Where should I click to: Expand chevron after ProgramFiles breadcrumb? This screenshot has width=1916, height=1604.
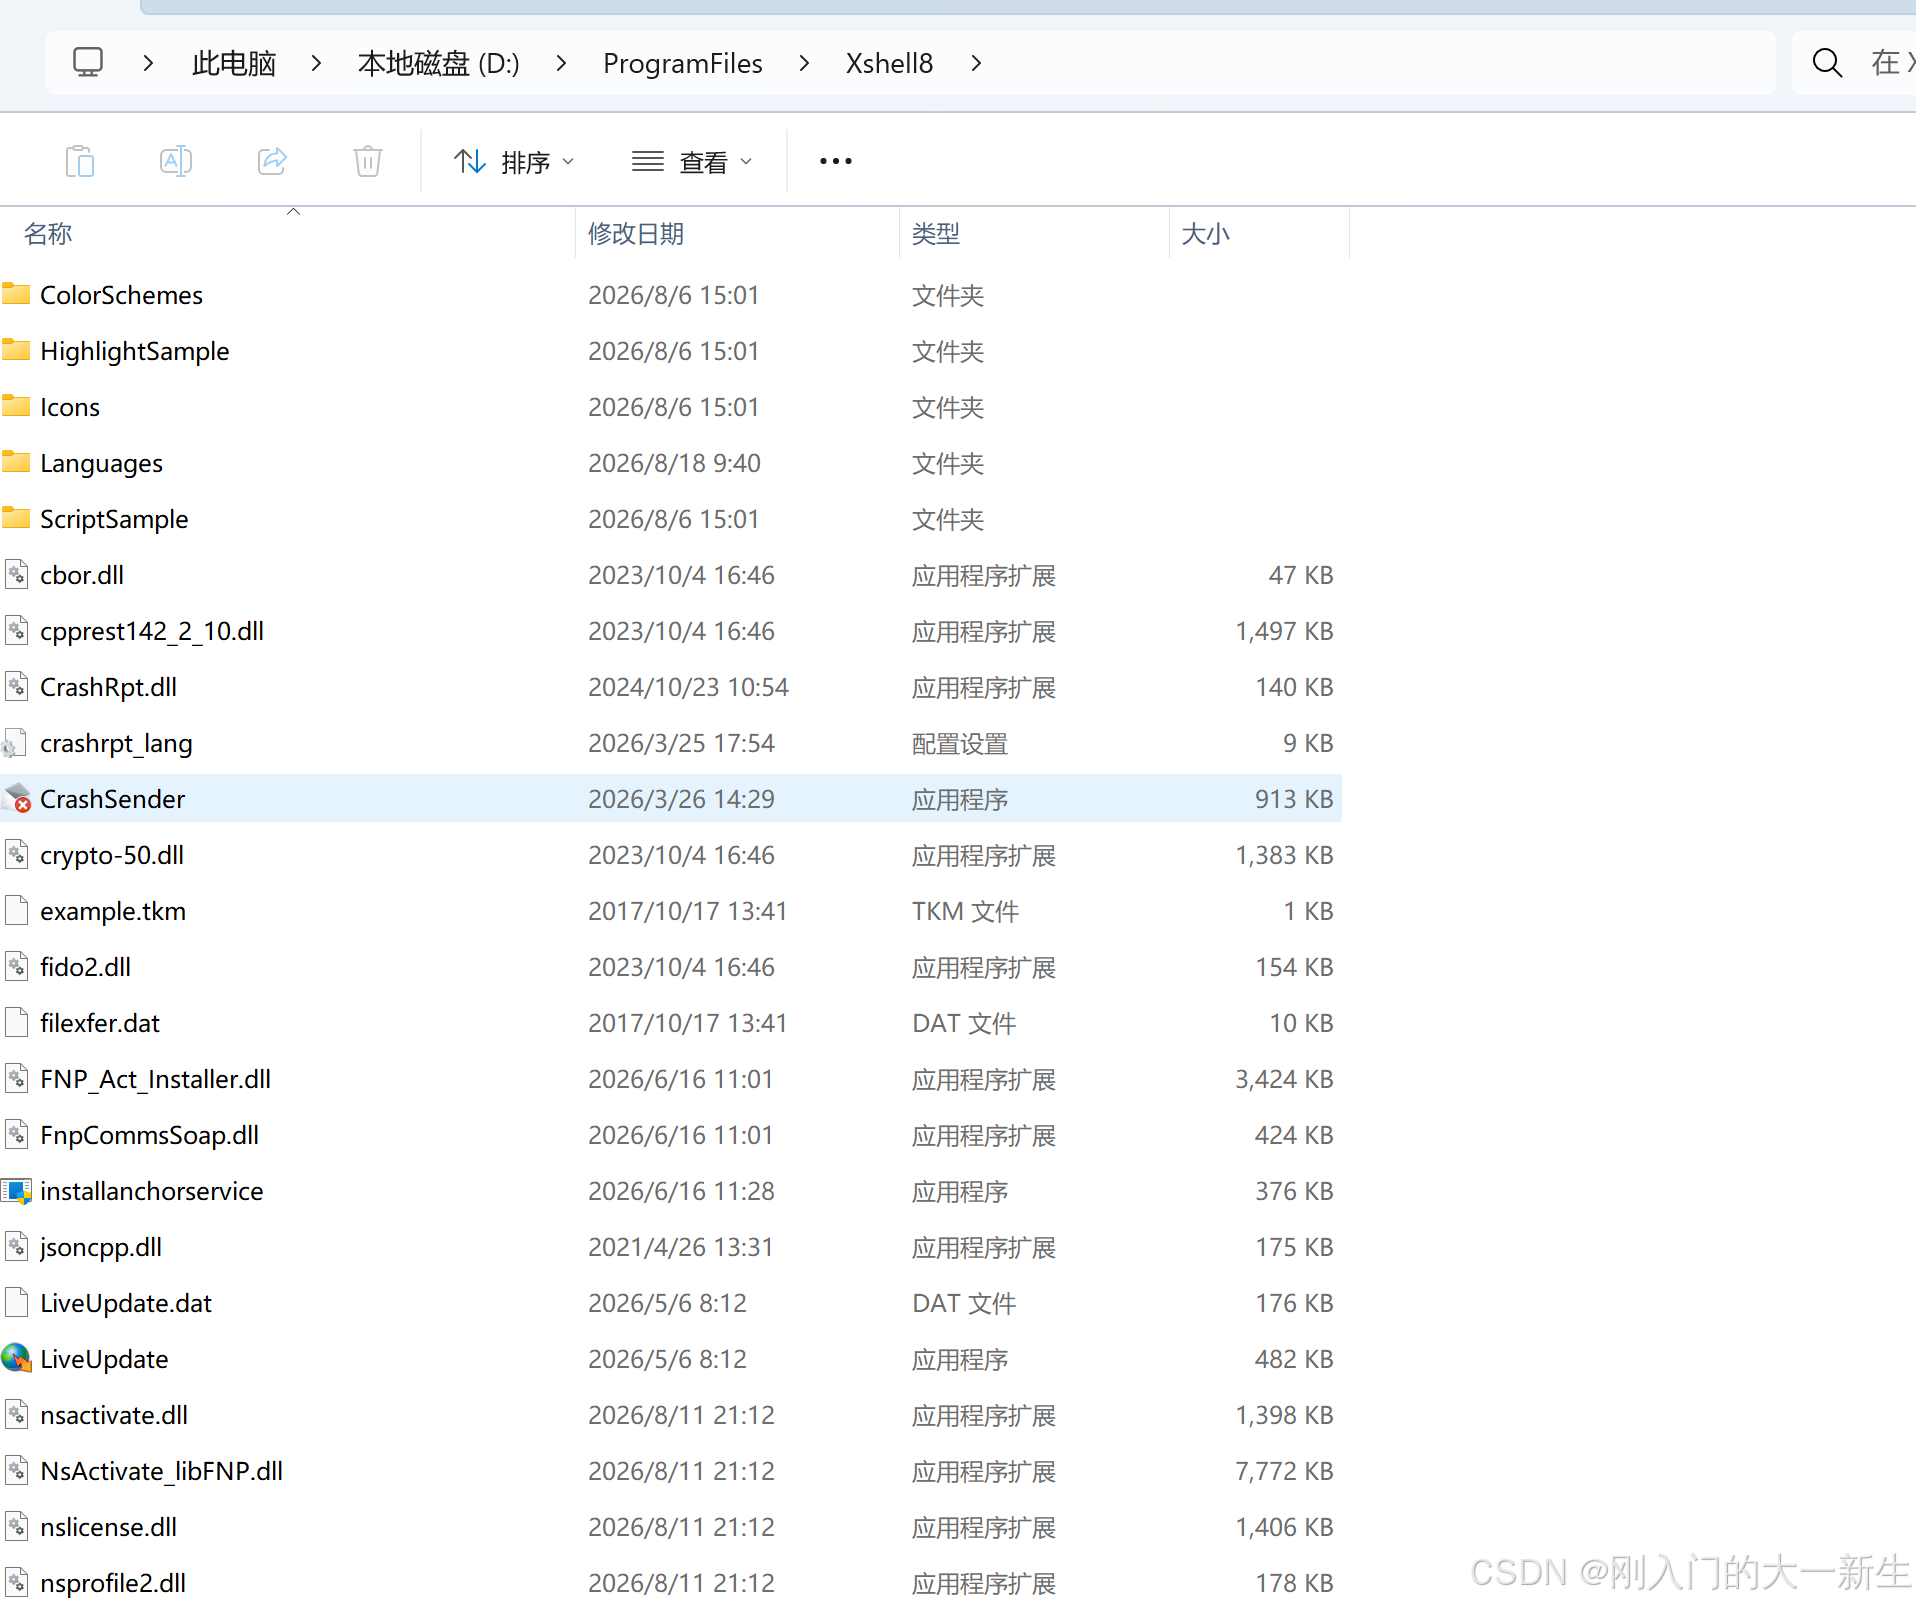click(804, 63)
